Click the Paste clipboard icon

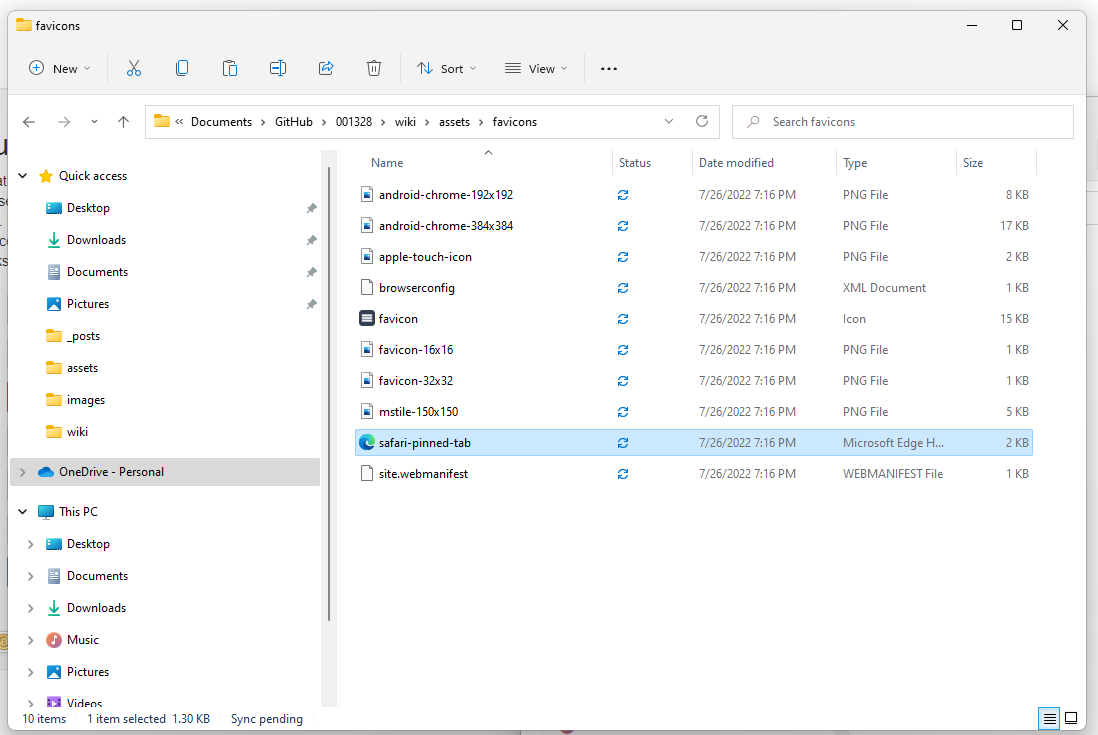tap(230, 68)
